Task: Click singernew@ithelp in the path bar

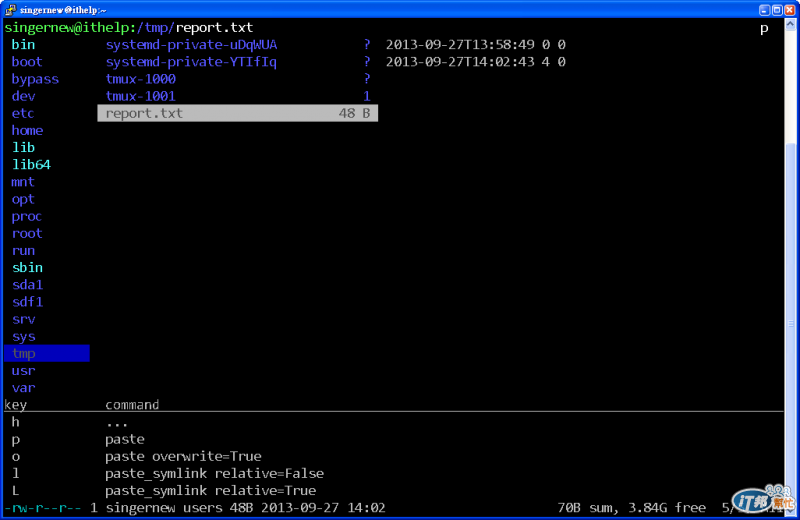Action: click(x=69, y=28)
